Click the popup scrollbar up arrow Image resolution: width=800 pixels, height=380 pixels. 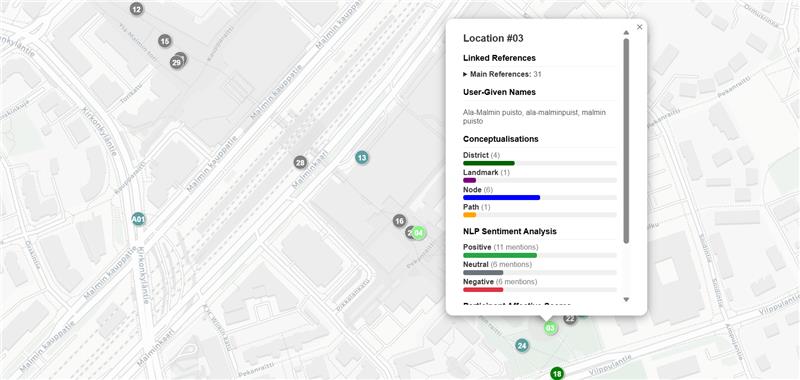click(627, 33)
